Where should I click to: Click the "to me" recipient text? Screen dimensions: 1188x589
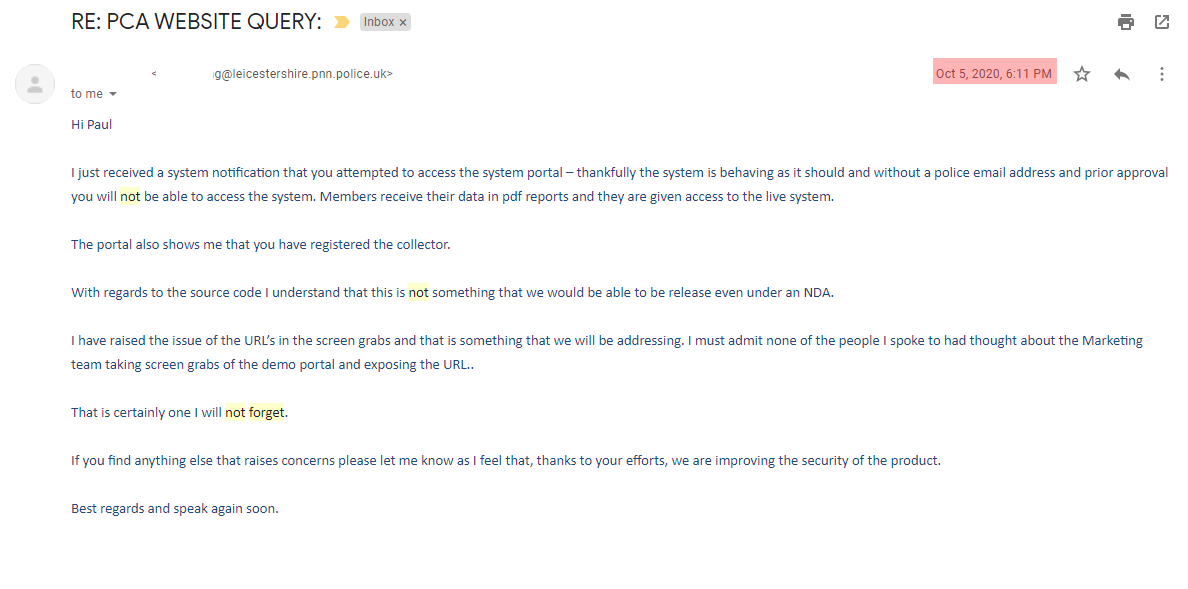(x=87, y=94)
